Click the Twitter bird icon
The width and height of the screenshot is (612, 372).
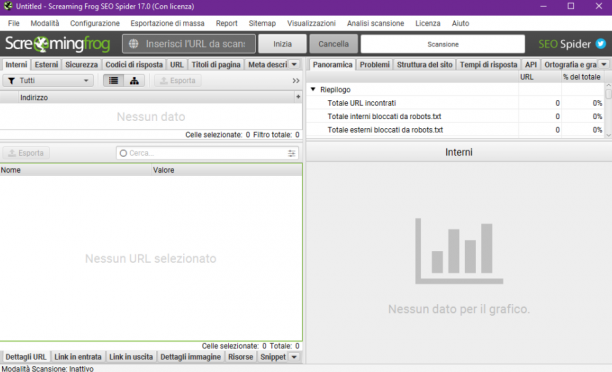point(601,44)
